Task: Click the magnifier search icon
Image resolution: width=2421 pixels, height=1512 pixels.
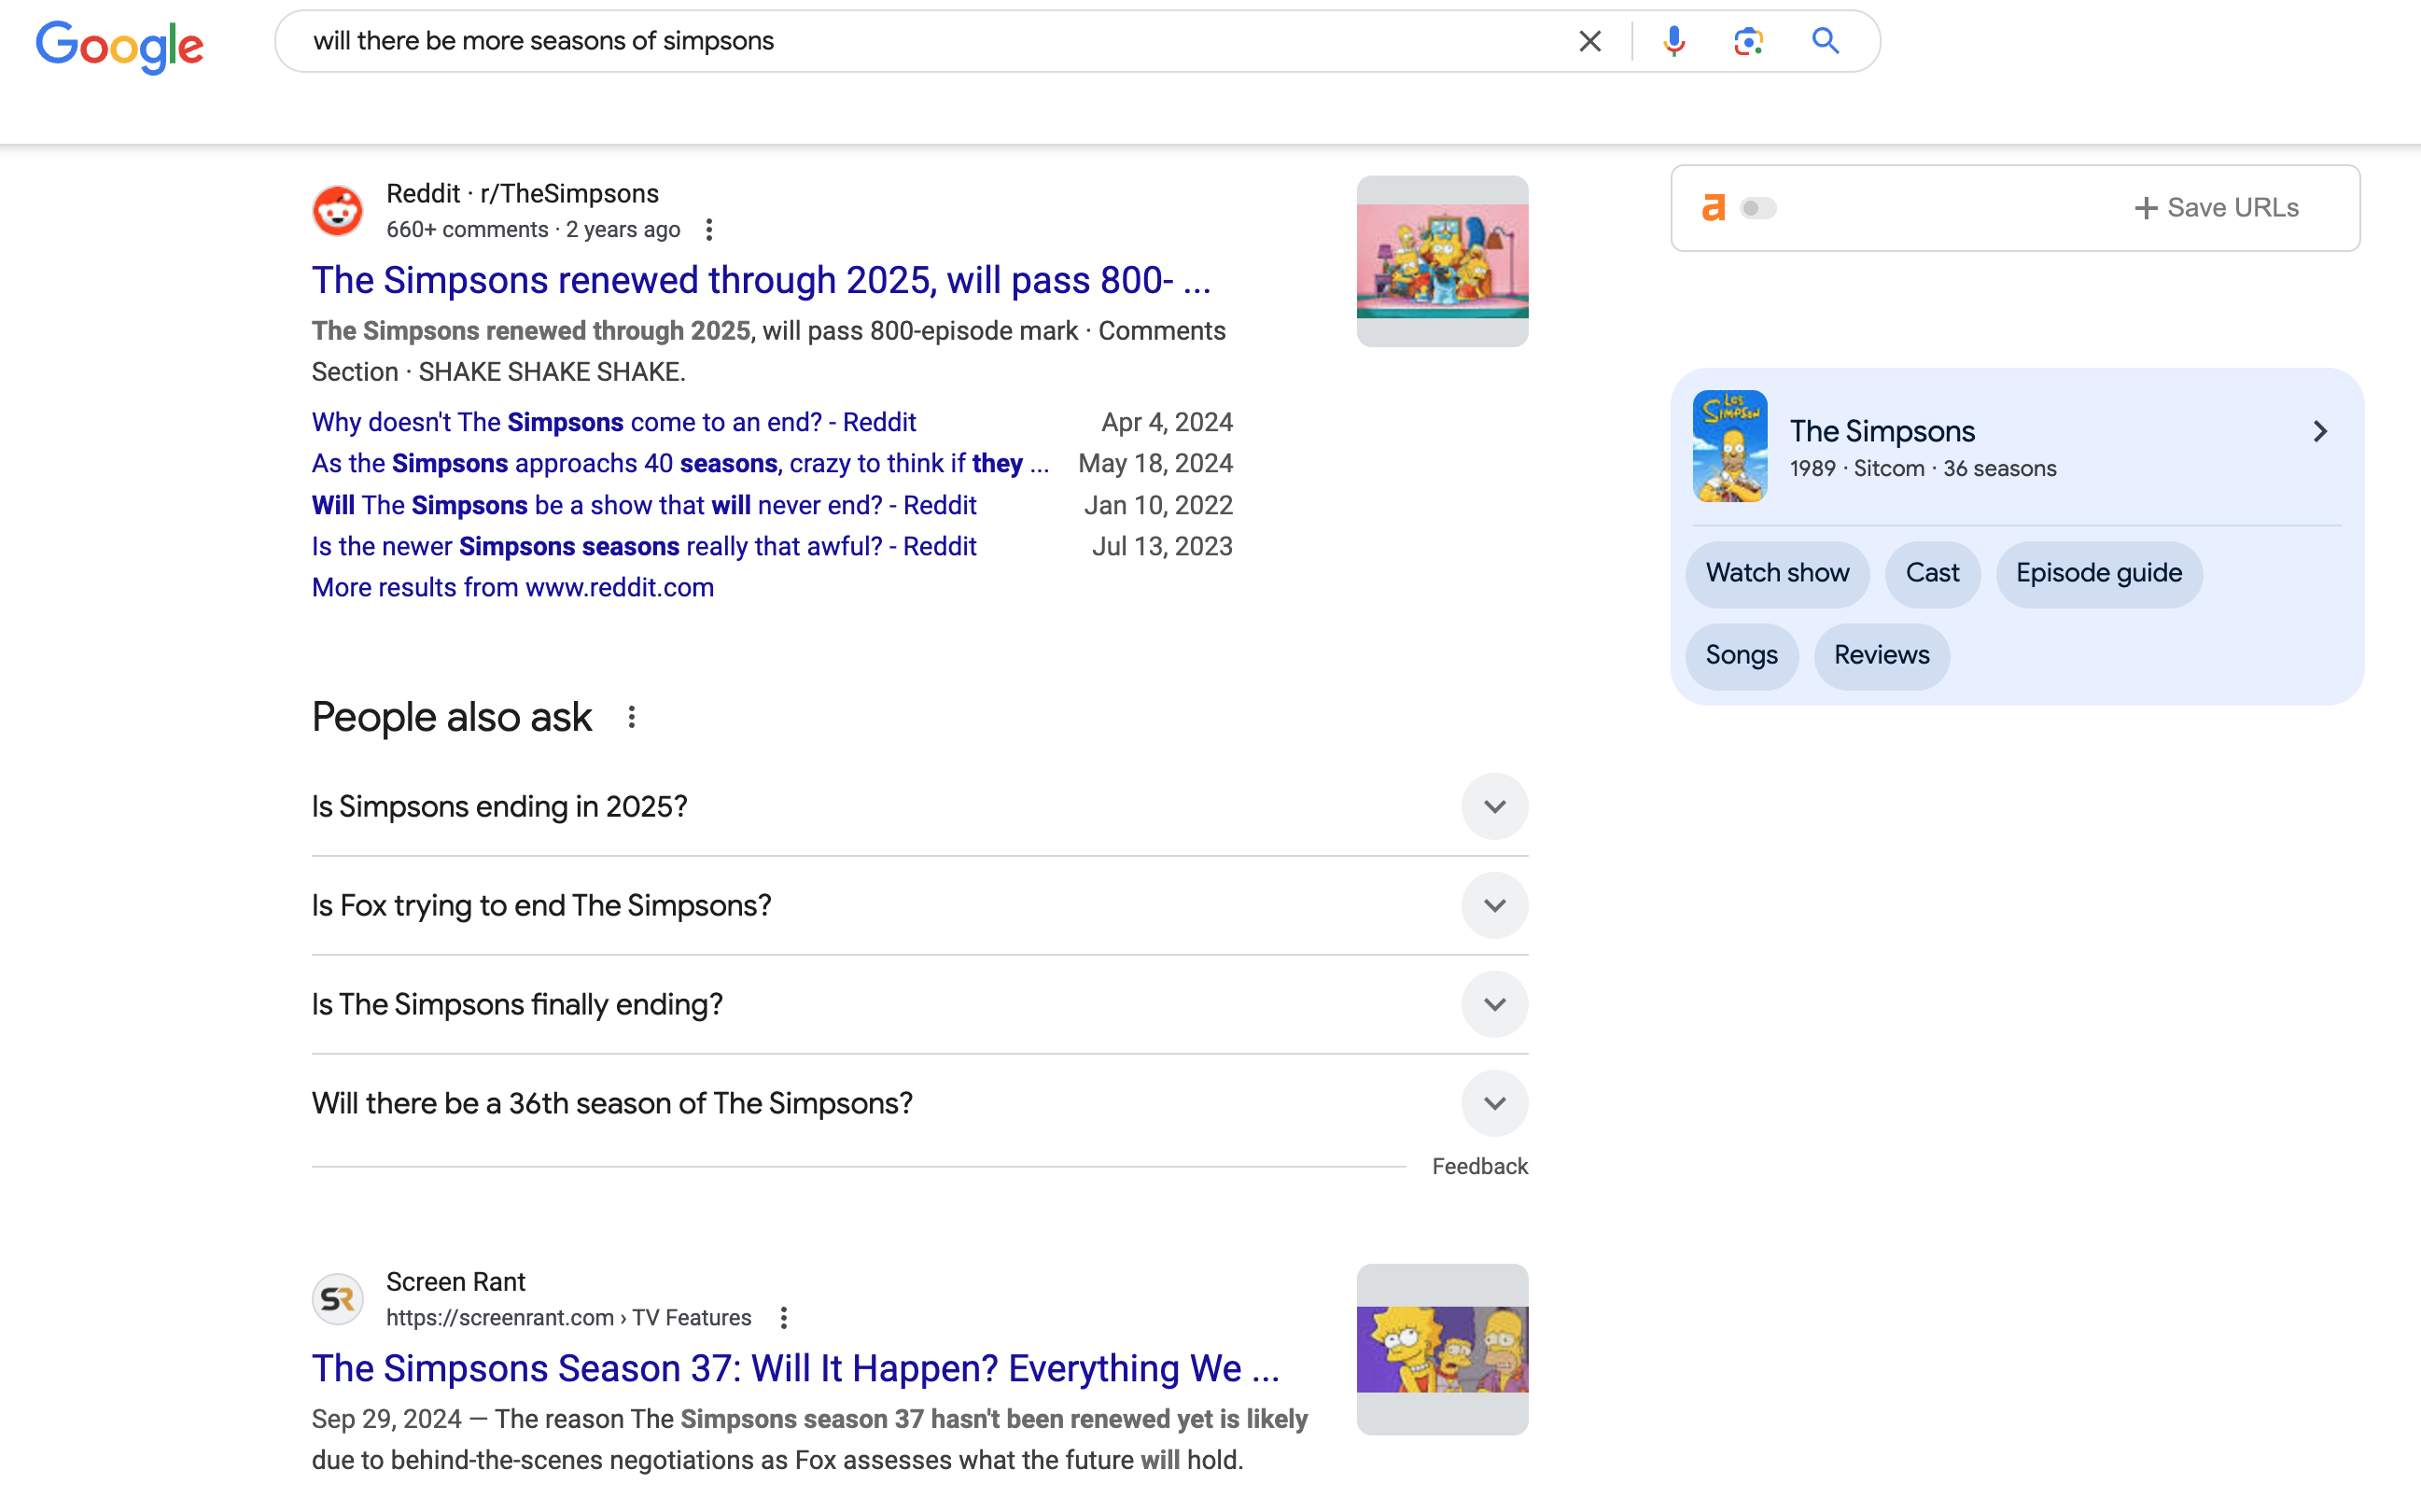Action: [x=1825, y=41]
